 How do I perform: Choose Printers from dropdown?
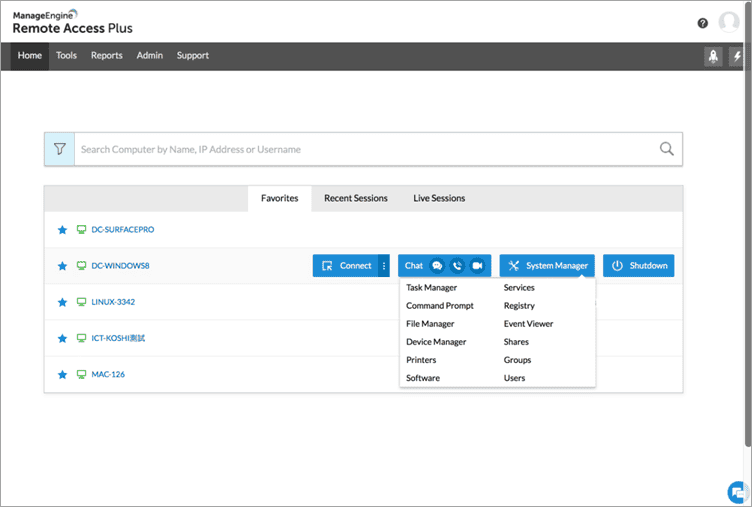click(421, 360)
